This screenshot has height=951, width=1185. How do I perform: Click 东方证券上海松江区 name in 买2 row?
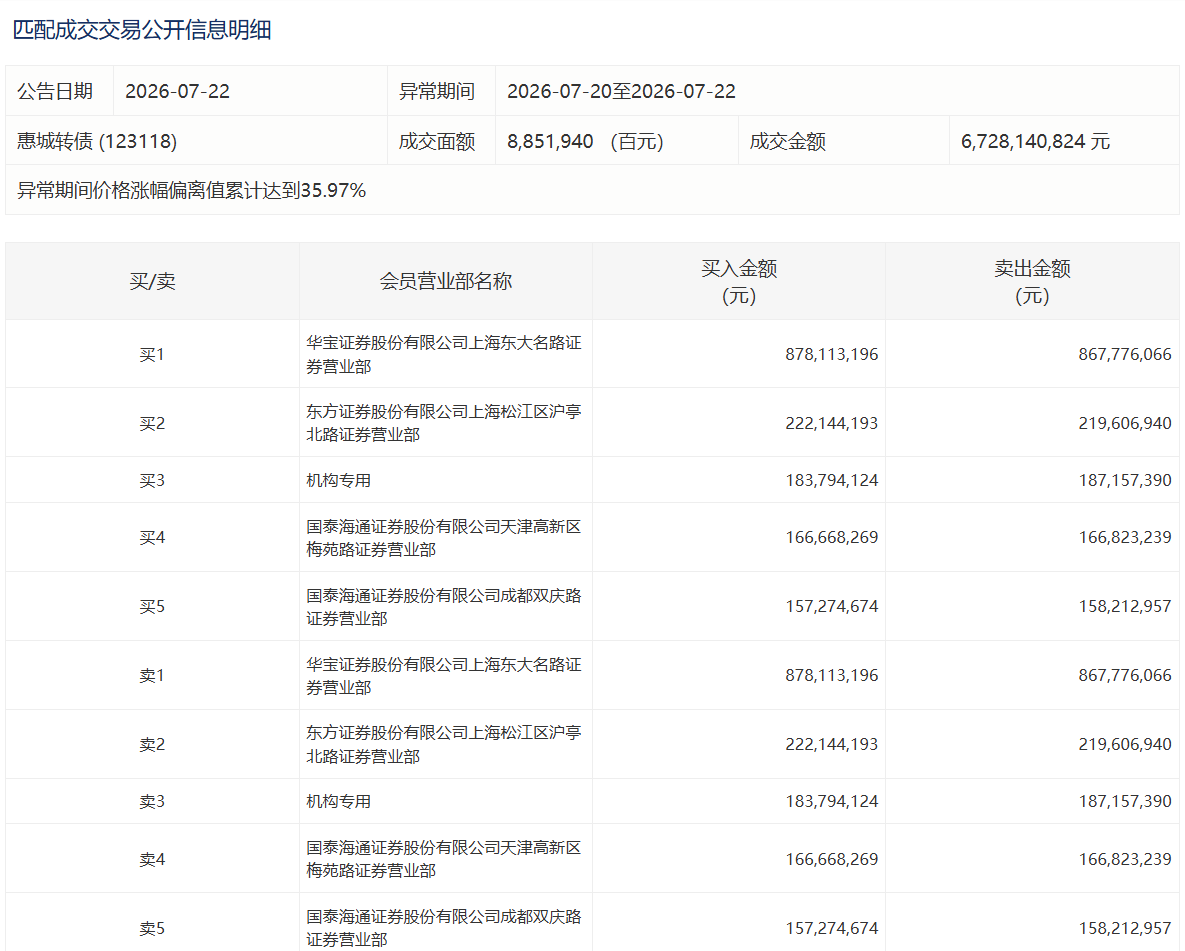click(444, 423)
